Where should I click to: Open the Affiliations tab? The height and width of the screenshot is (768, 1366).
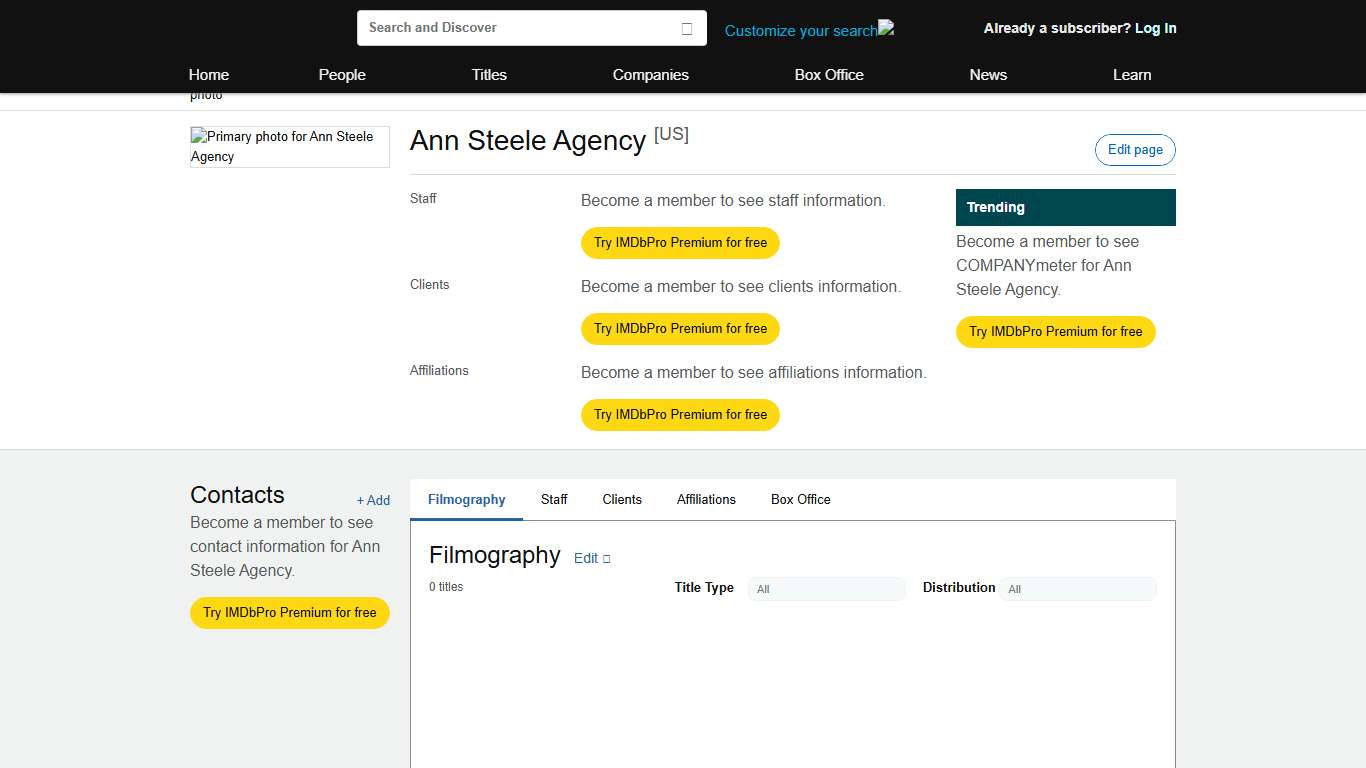click(x=706, y=499)
